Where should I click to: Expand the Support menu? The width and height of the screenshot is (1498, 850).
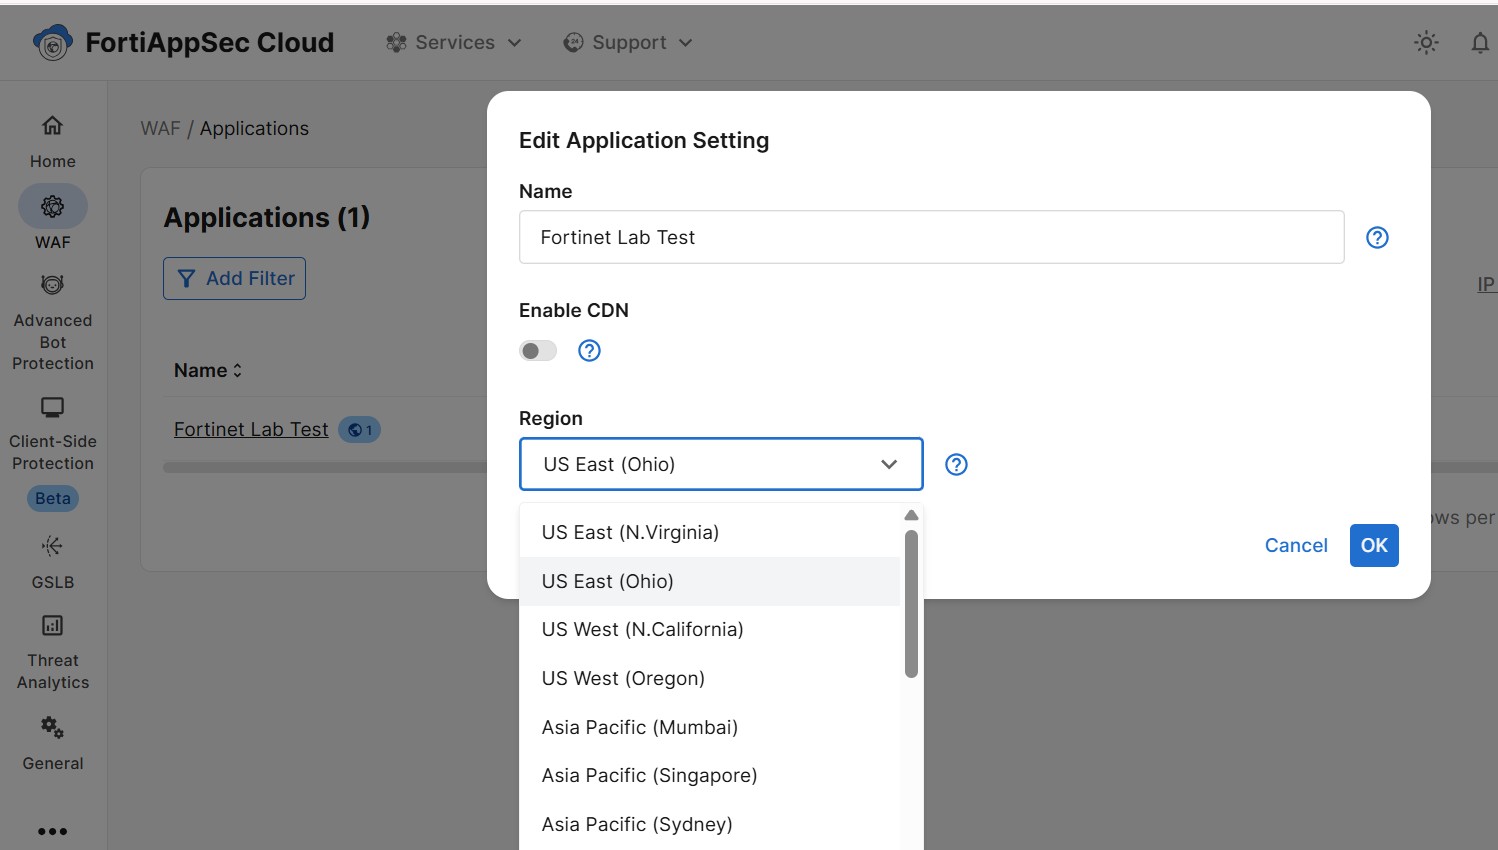point(628,43)
